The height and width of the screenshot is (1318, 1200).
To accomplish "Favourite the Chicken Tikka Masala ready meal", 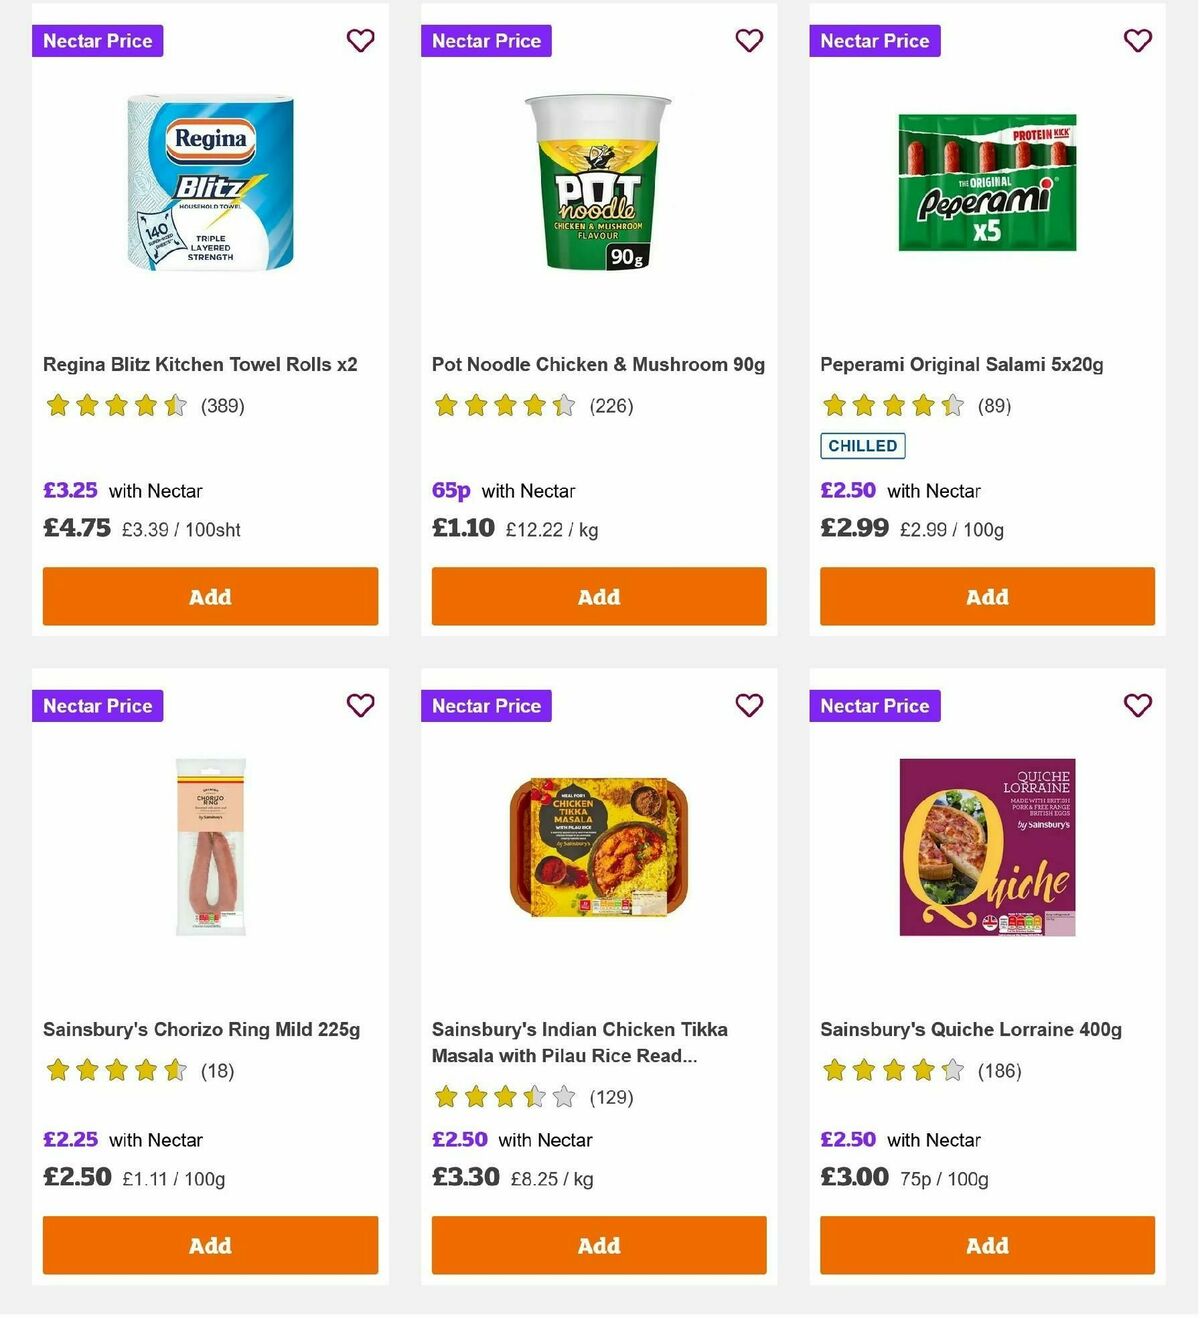I will tap(749, 705).
